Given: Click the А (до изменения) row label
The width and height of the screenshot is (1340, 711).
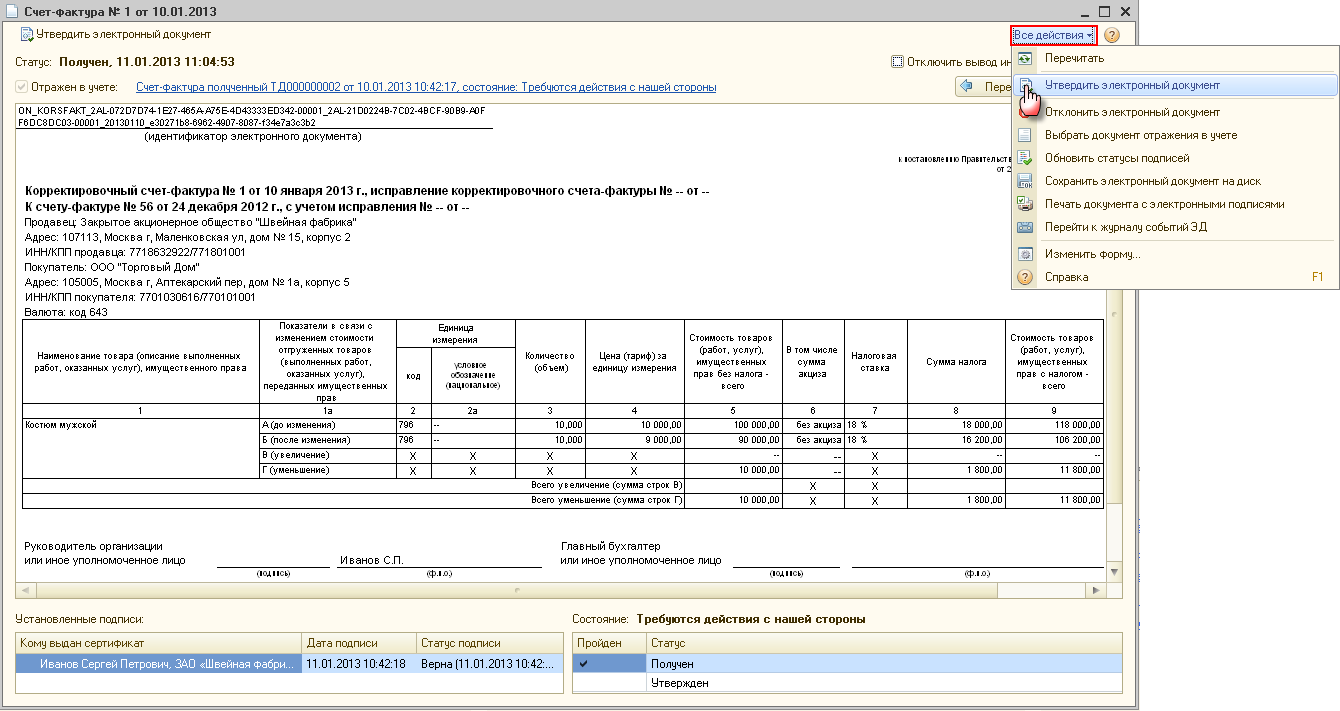Looking at the screenshot, I should (327, 425).
